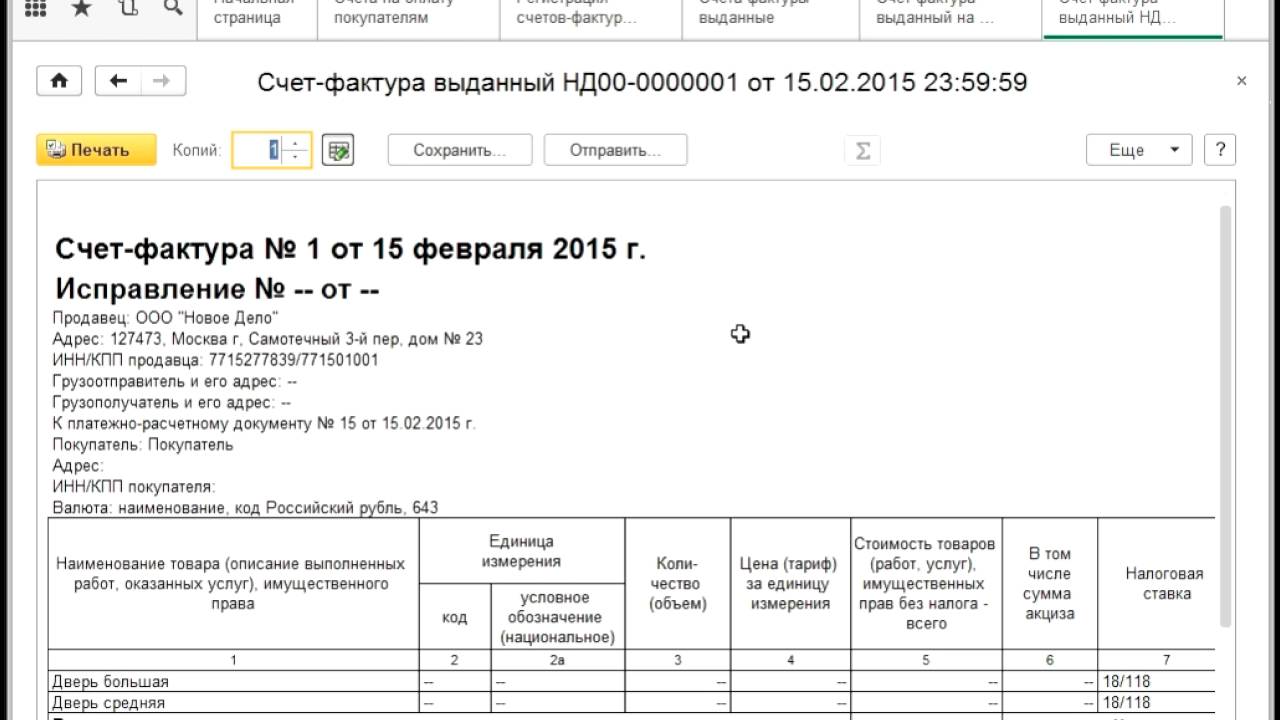1280x720 pixels.
Task: Toggle edit mode icon next to copies
Action: pyautogui.click(x=339, y=150)
